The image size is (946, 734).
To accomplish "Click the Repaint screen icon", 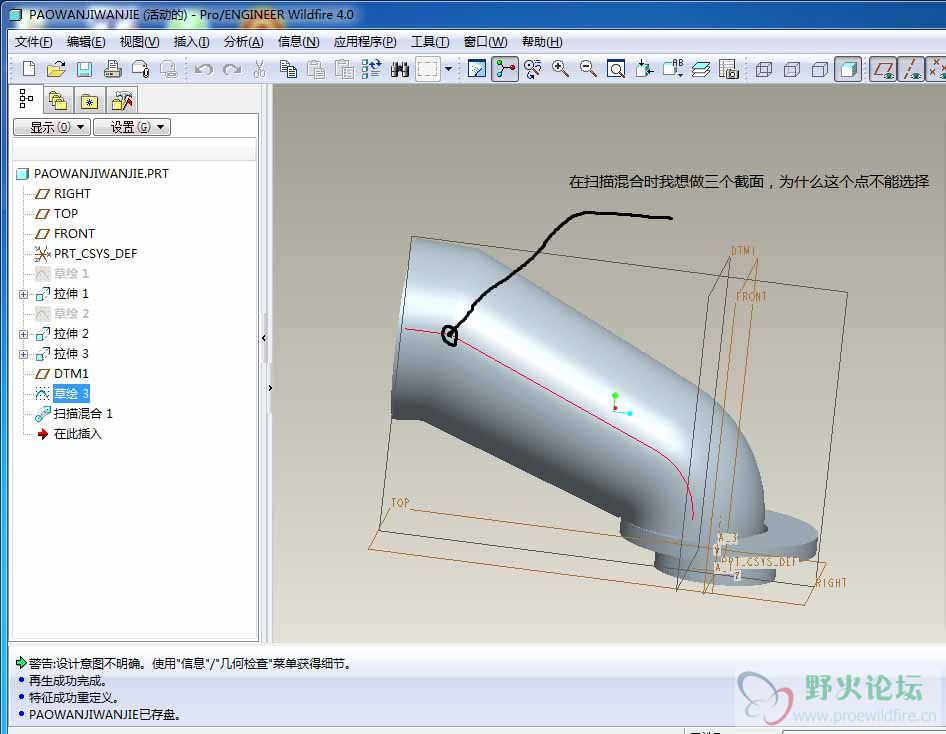I will click(477, 69).
